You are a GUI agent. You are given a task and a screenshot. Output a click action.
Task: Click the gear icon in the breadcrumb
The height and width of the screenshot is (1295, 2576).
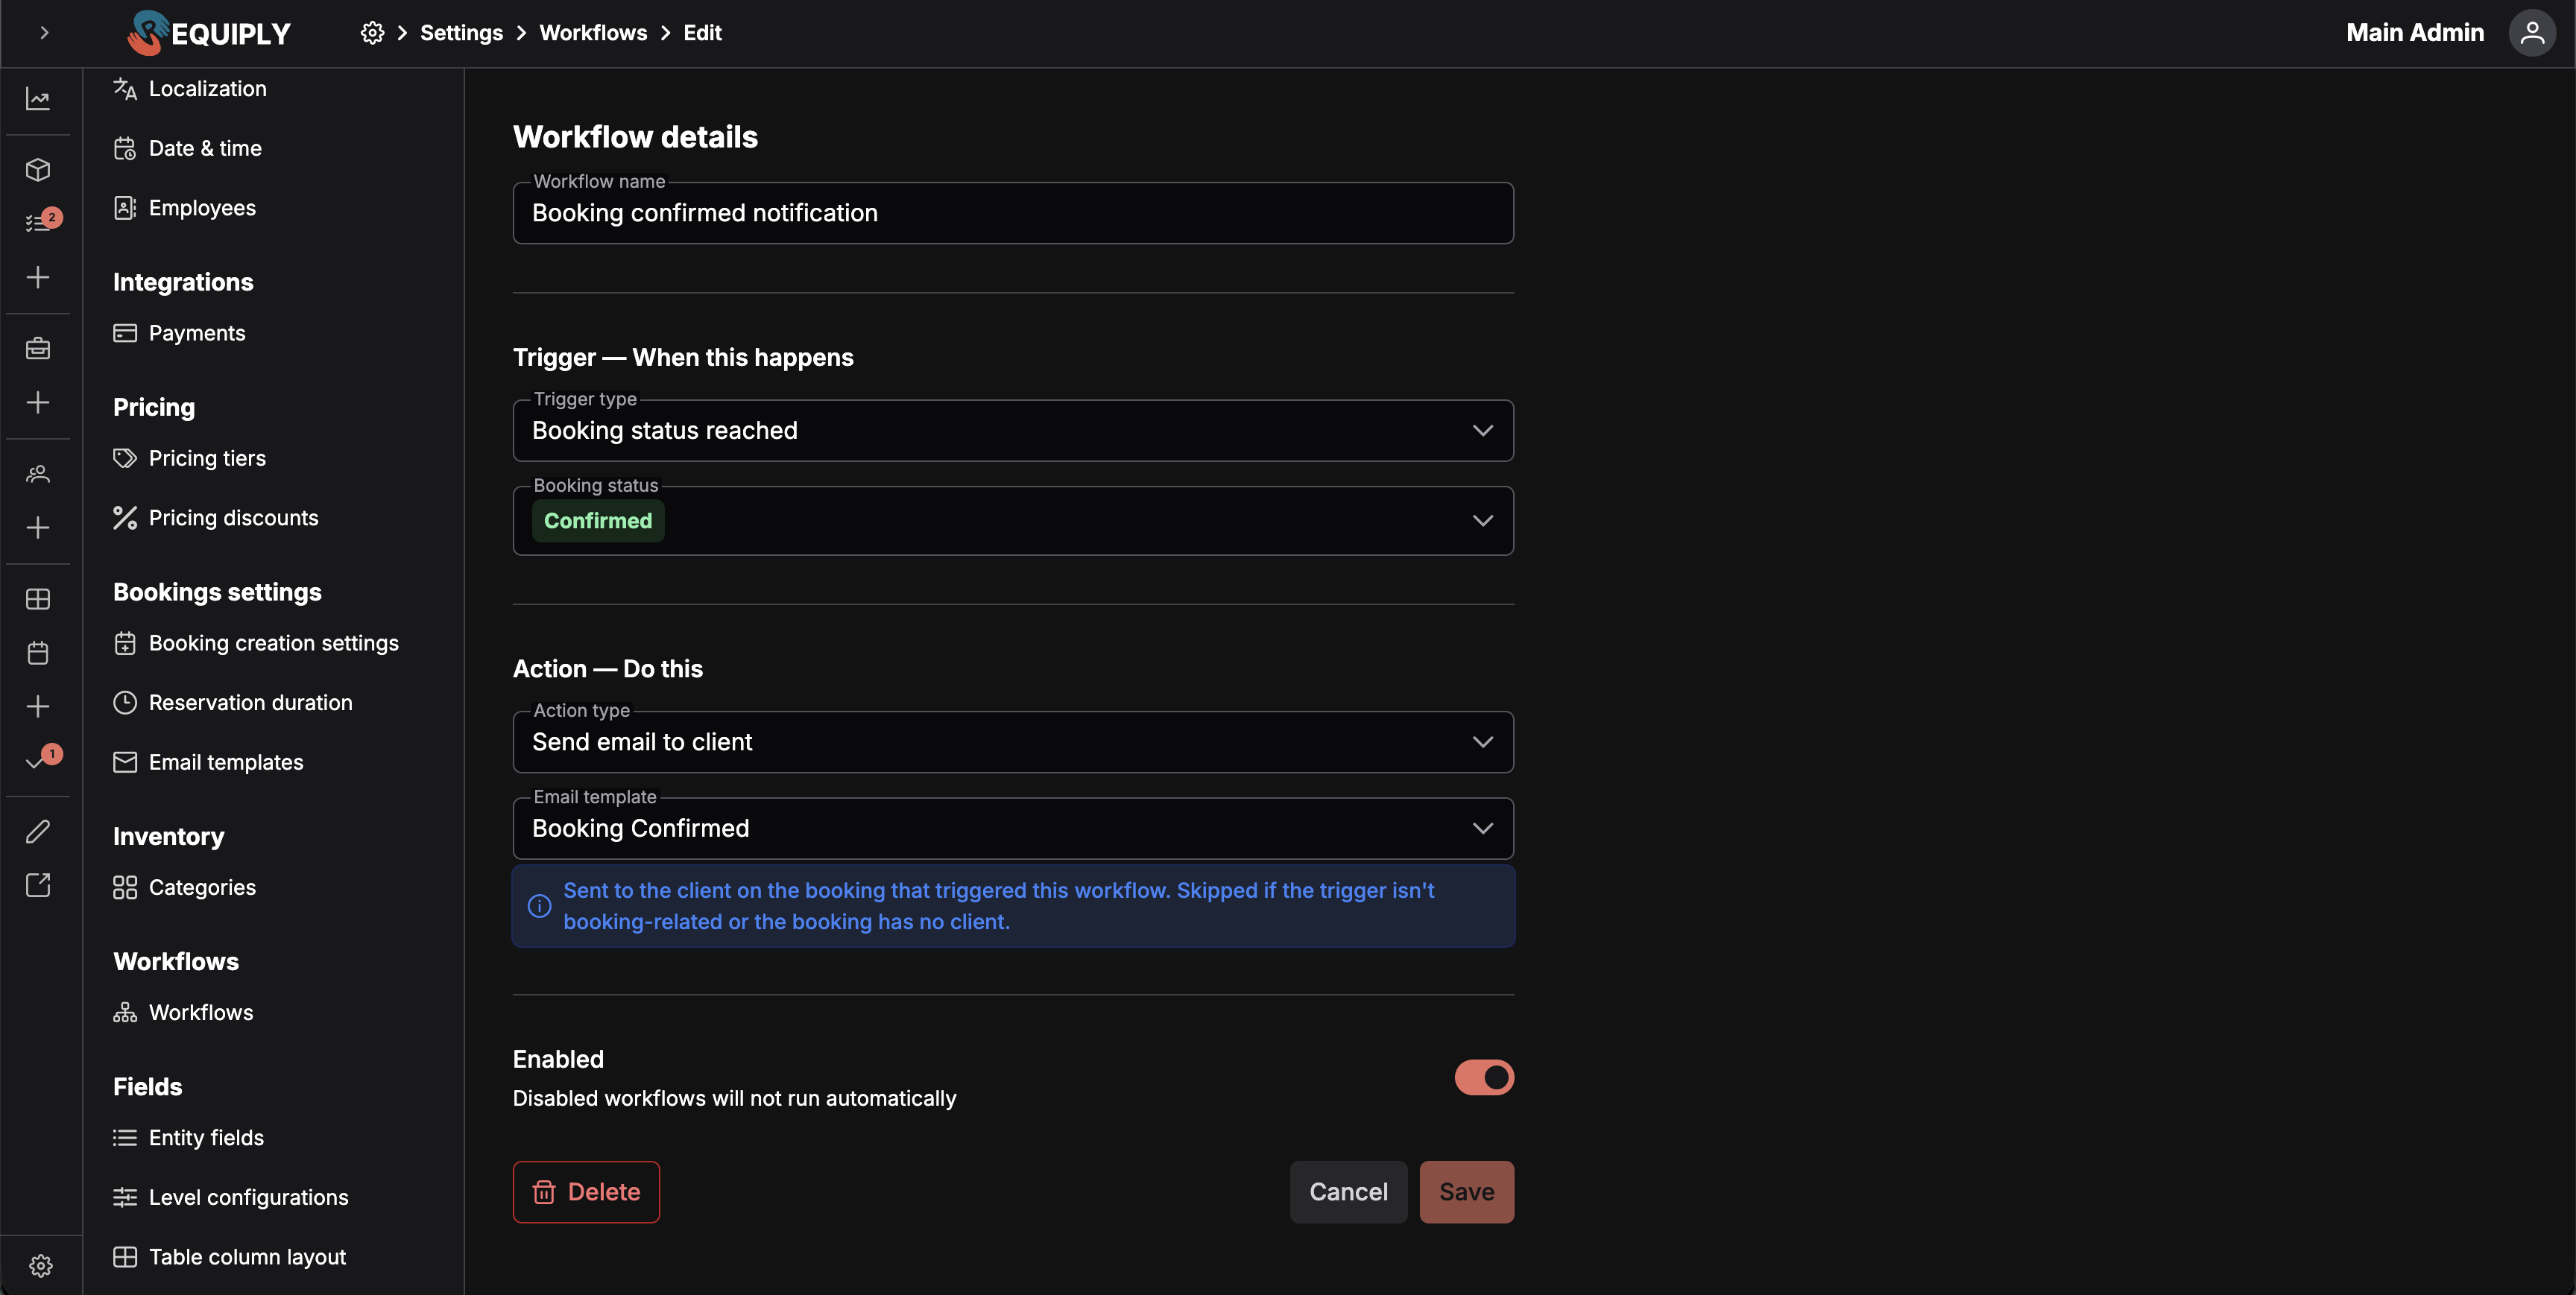[372, 33]
